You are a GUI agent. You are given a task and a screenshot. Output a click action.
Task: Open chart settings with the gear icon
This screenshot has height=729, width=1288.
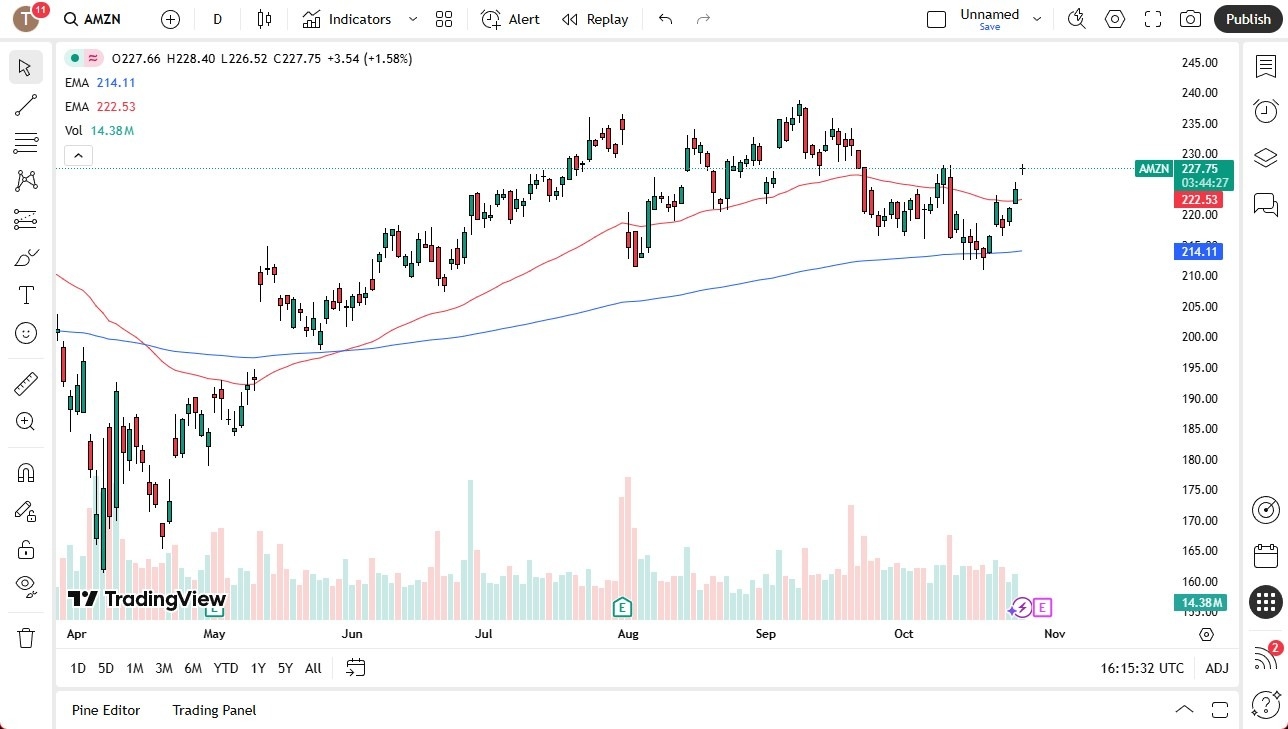point(1114,18)
